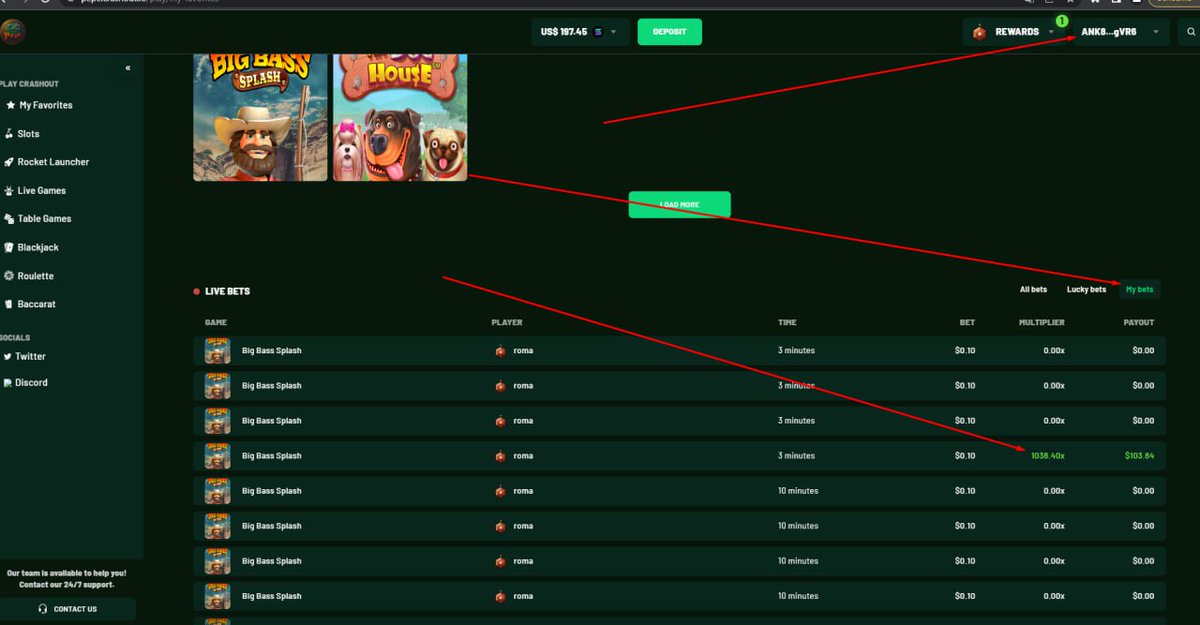This screenshot has width=1200, height=625.
Task: Click the Payout column header
Action: coord(1139,323)
